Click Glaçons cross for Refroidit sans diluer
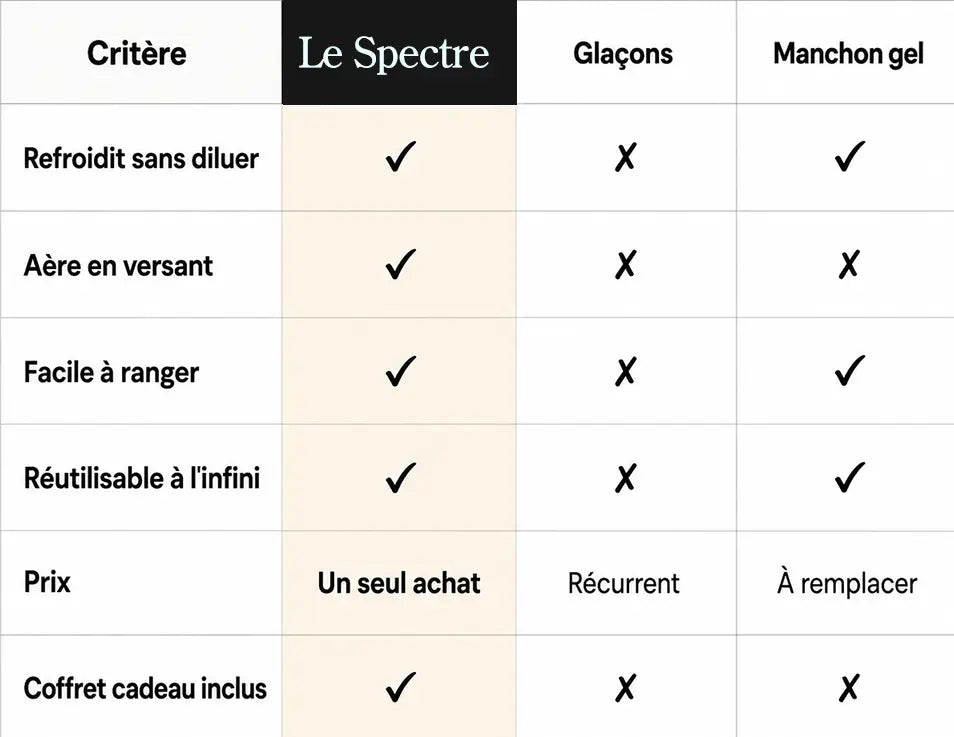The height and width of the screenshot is (737, 954). tap(625, 158)
